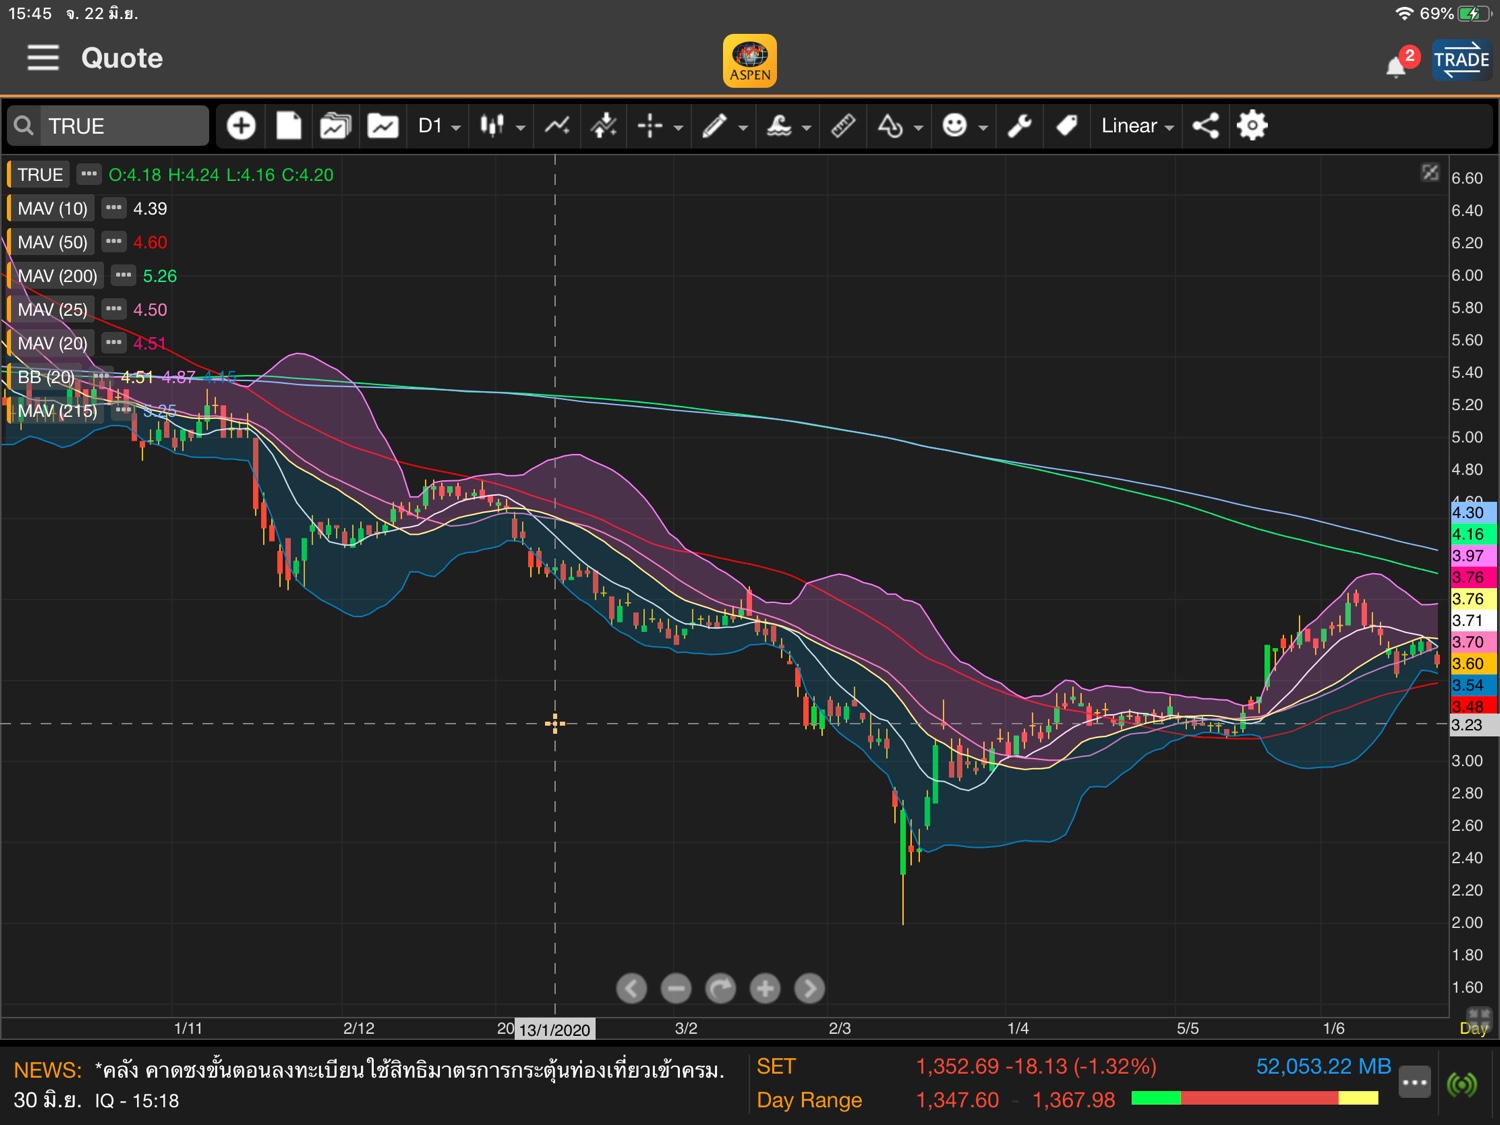Open TRUE series options menu dots
The width and height of the screenshot is (1500, 1125).
[89, 174]
